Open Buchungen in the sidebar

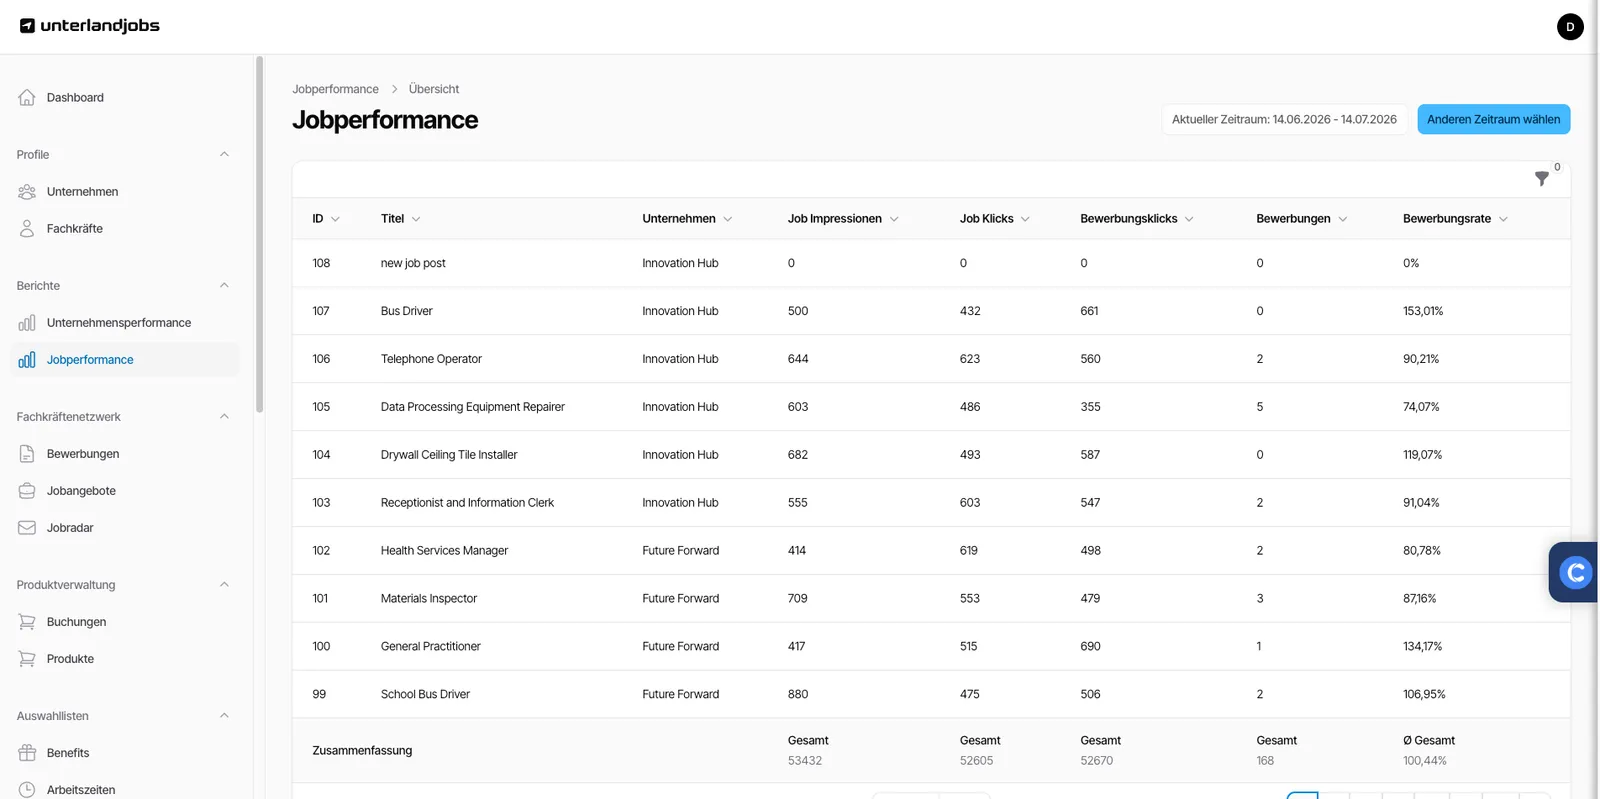coord(76,621)
